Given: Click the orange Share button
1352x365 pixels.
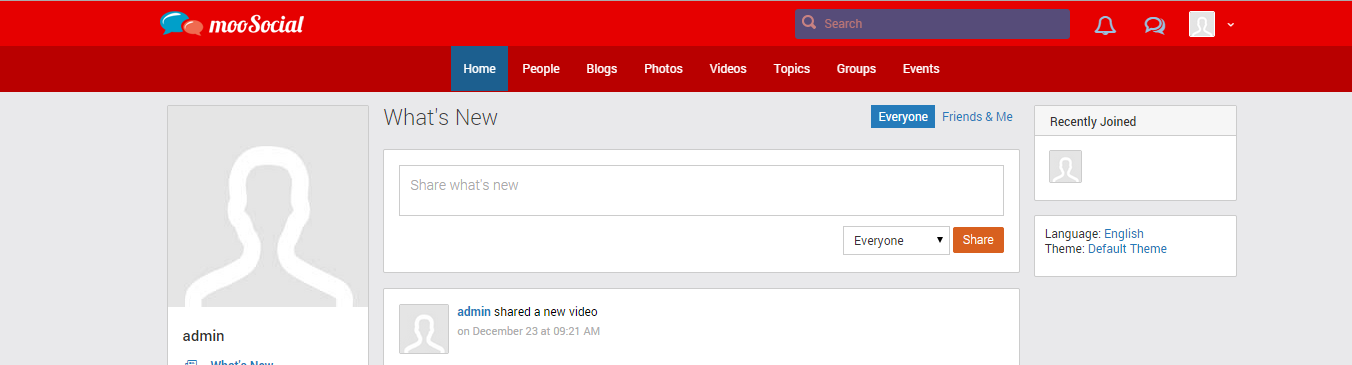Looking at the screenshot, I should 978,240.
